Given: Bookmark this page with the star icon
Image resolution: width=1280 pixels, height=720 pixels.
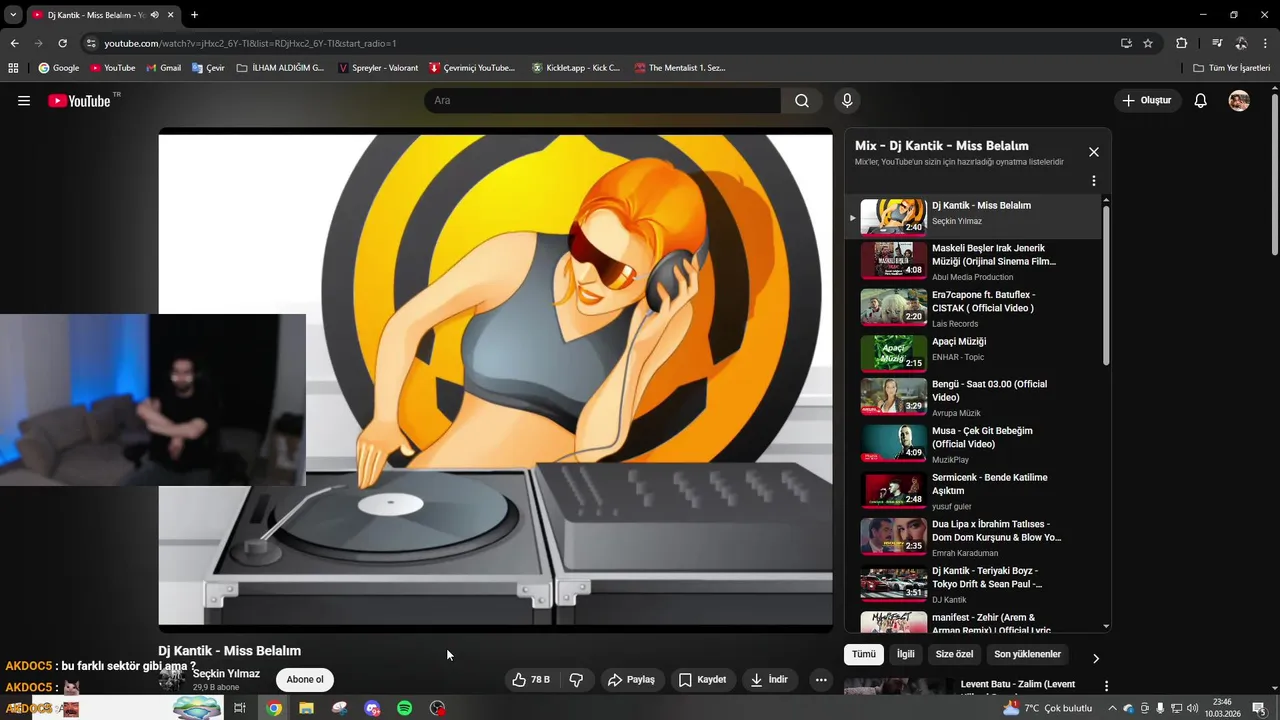Looking at the screenshot, I should click(x=1148, y=43).
